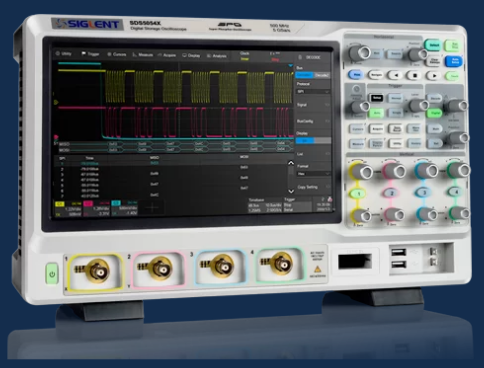
Task: Hit the Roll button
Action: [x=376, y=53]
